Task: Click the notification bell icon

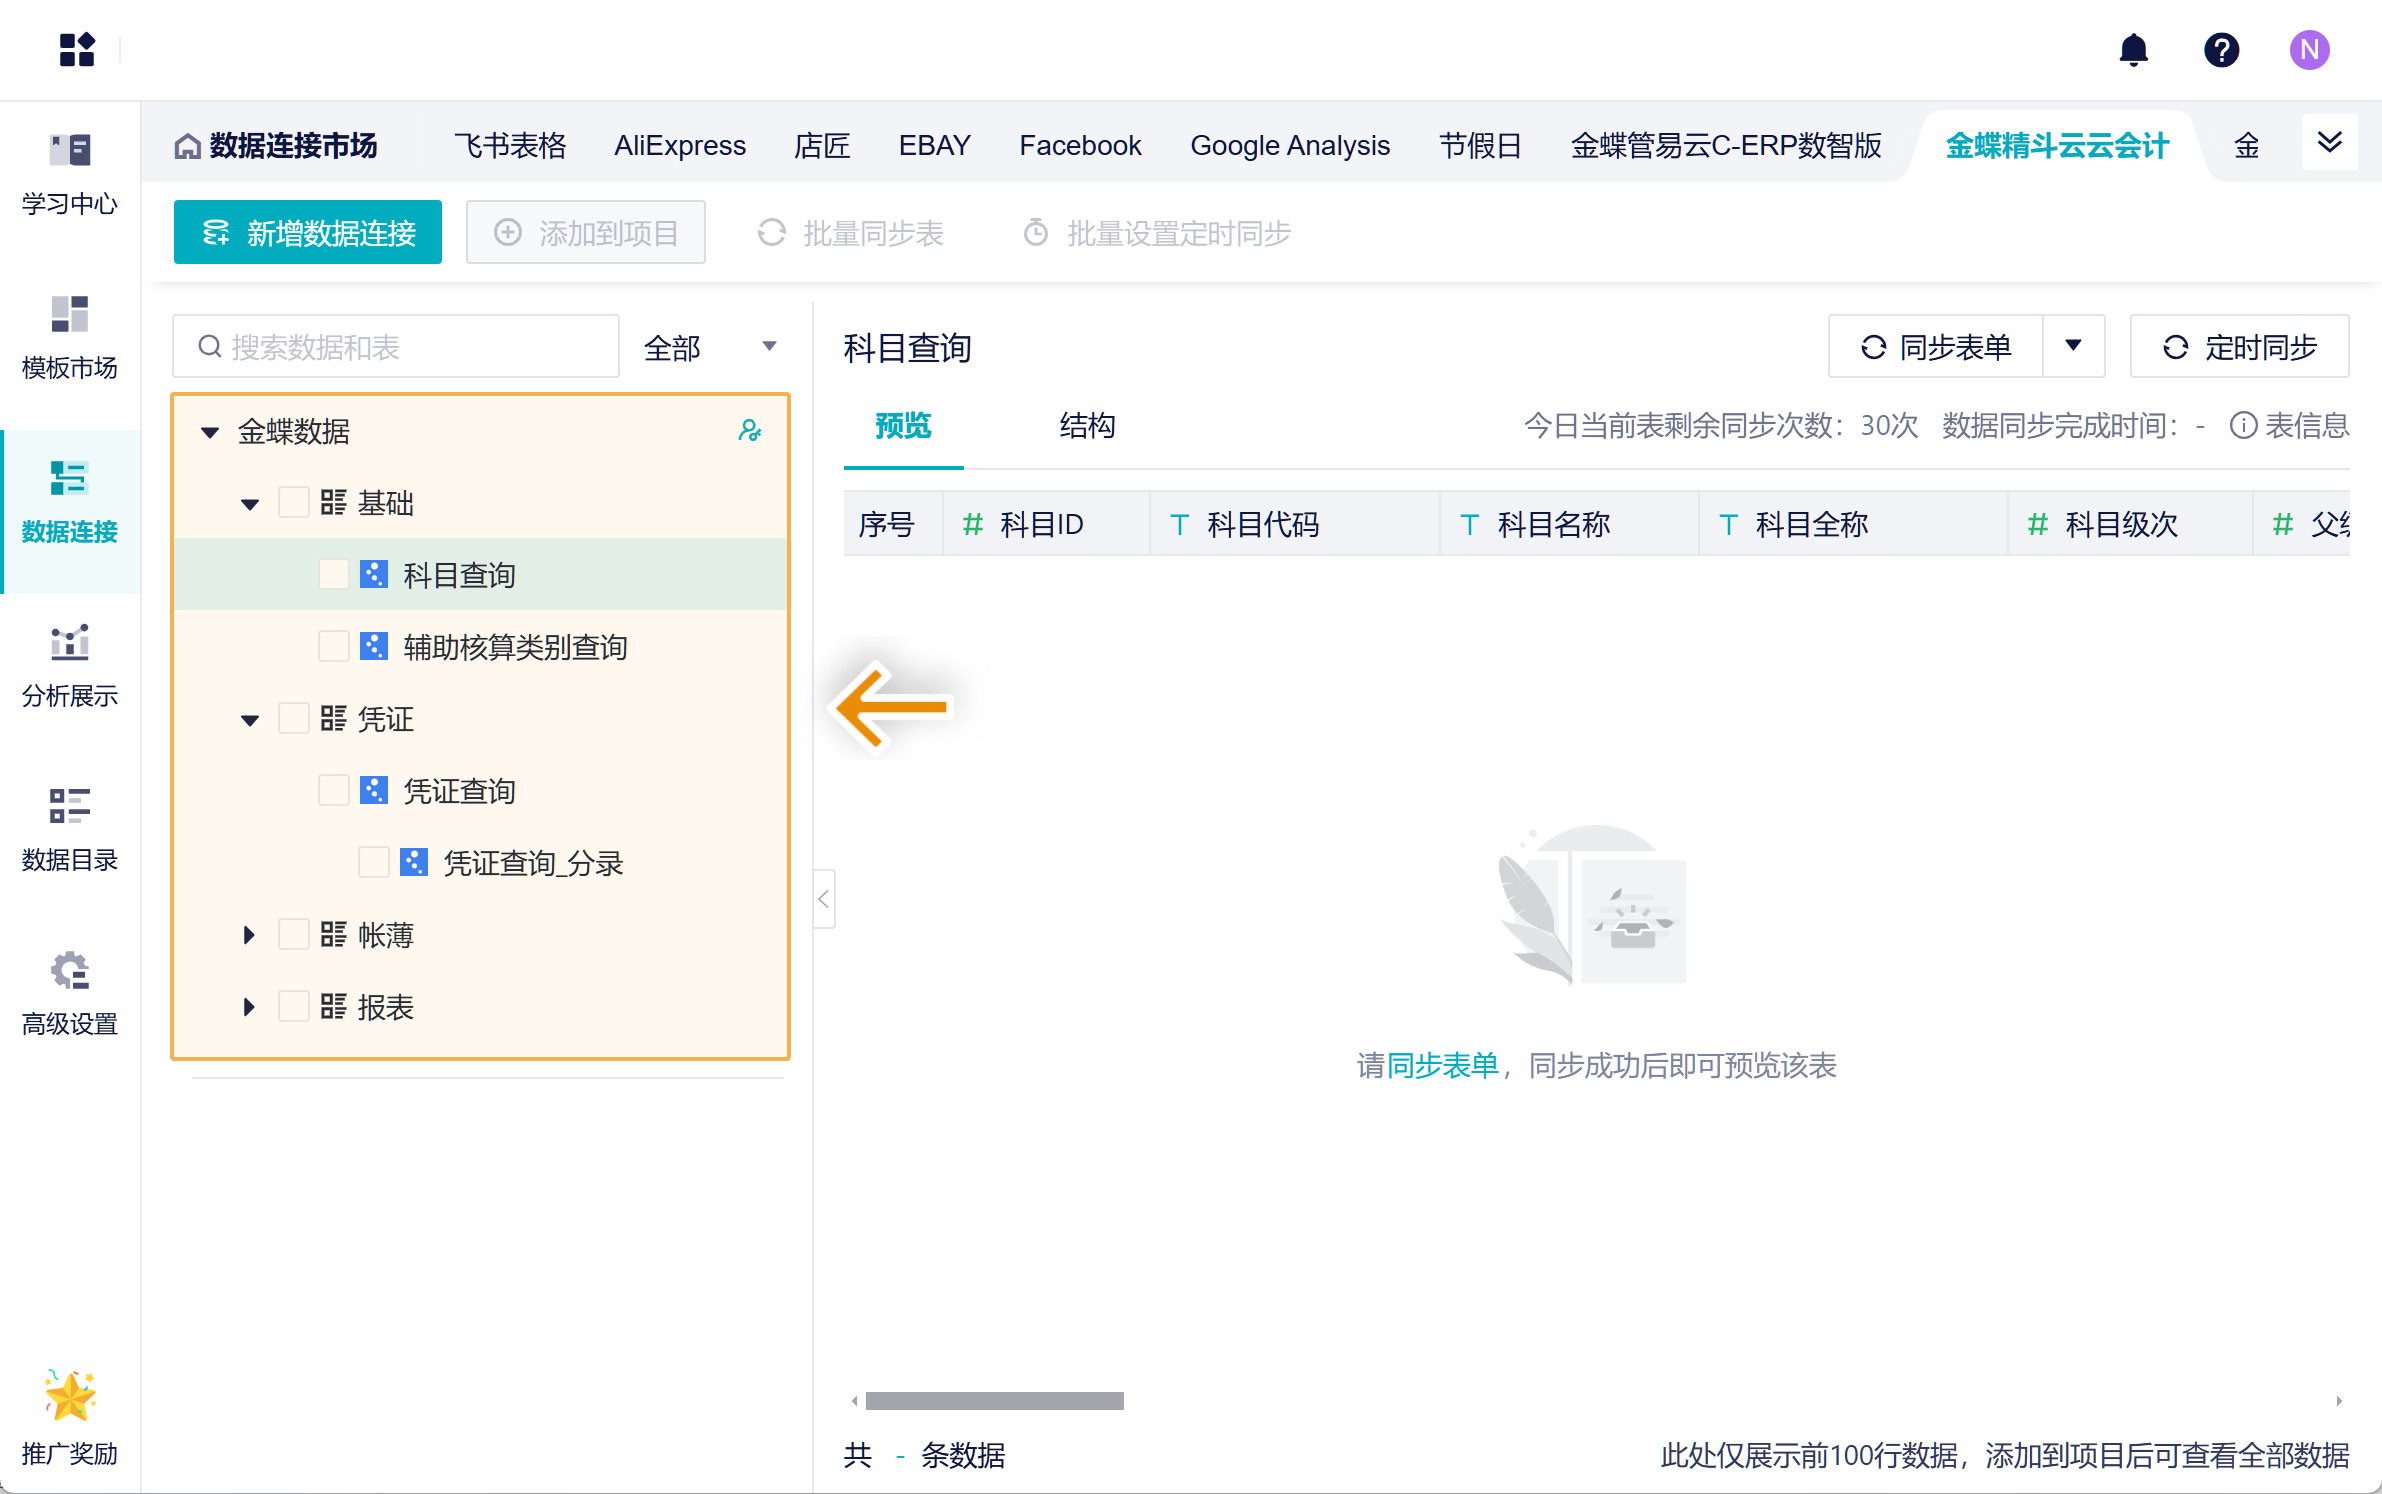Action: pos(2133,49)
